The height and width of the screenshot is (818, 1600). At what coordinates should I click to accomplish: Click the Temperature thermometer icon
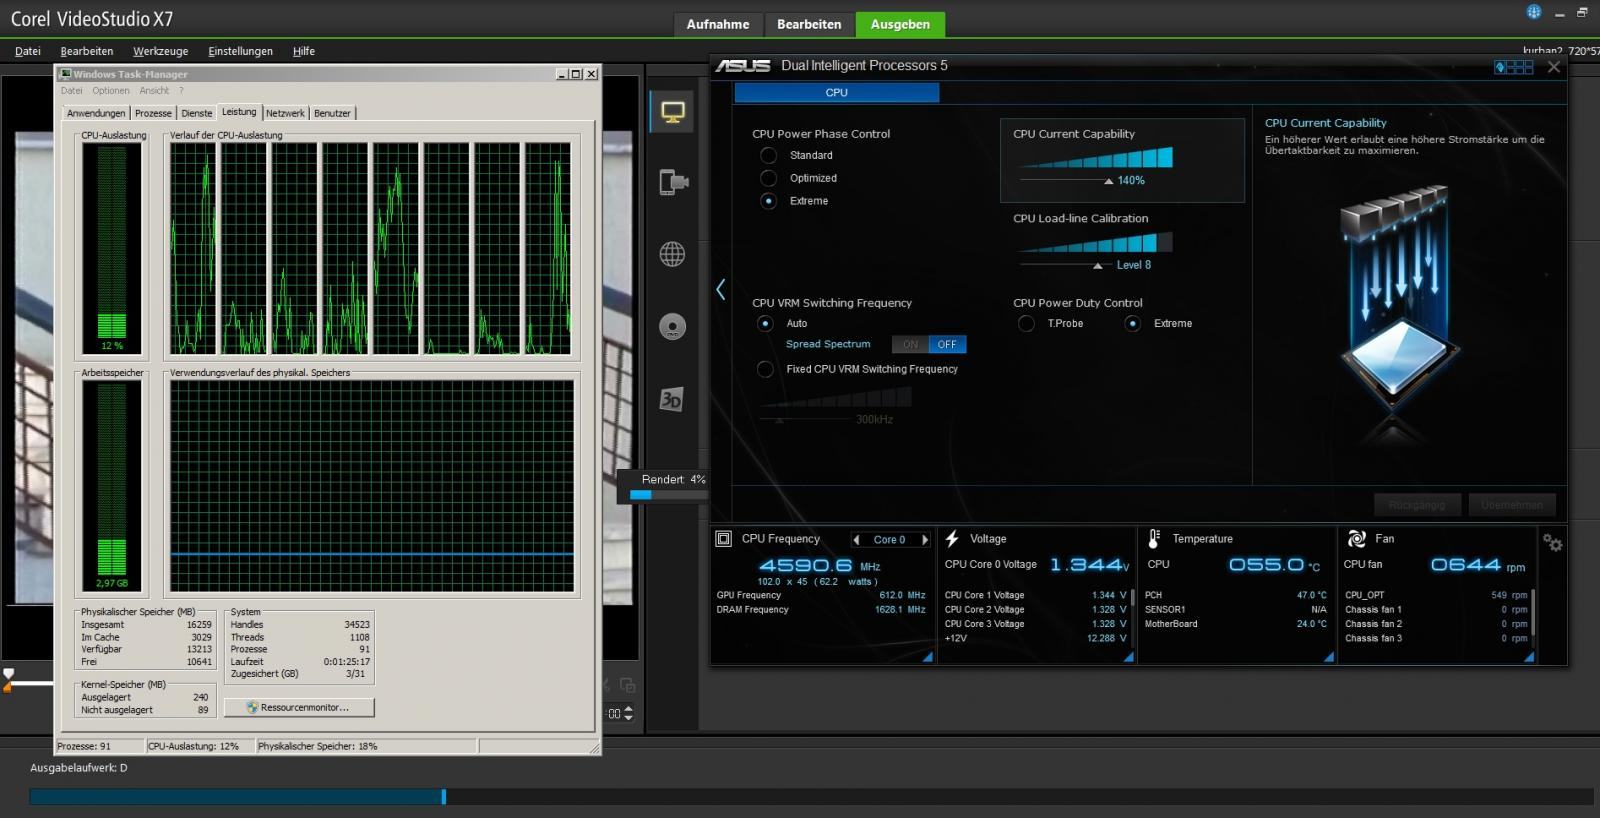(1154, 539)
